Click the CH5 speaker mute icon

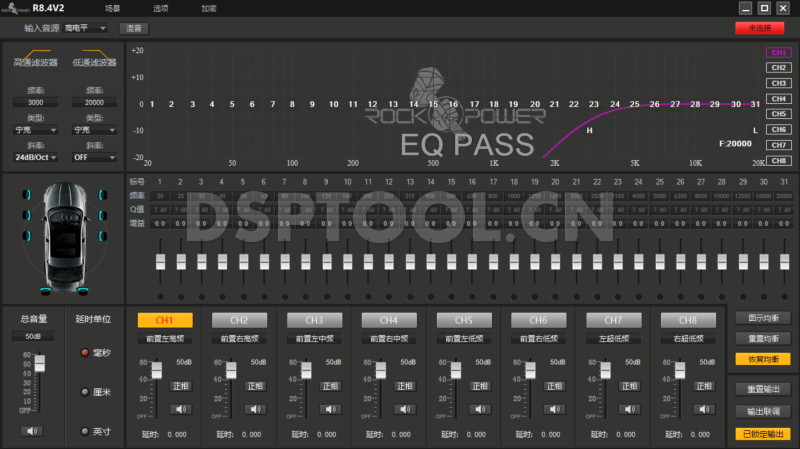481,408
